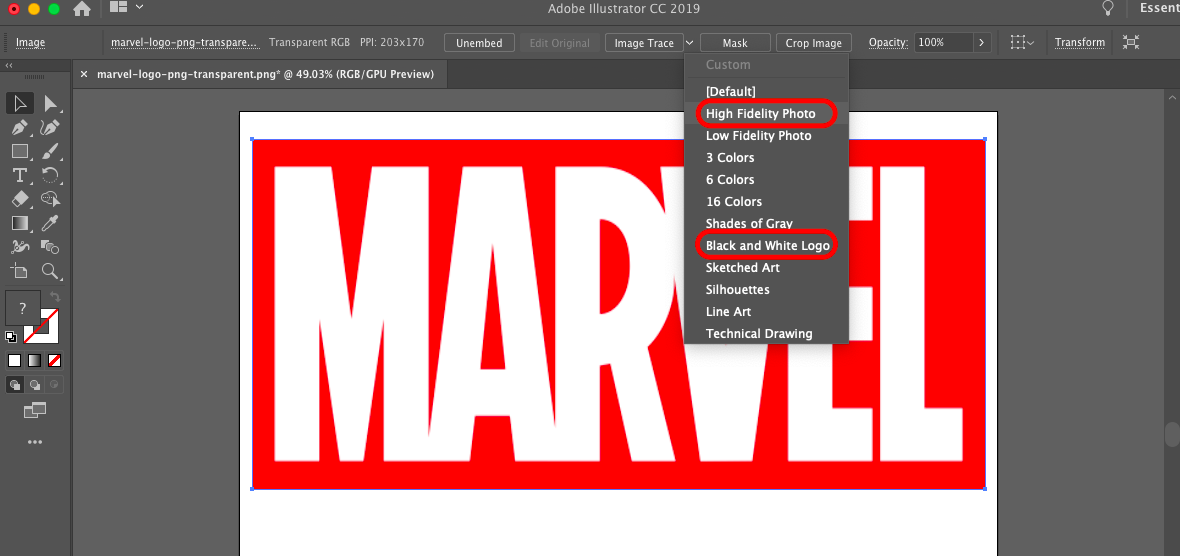Click the Crop Image button

814,43
